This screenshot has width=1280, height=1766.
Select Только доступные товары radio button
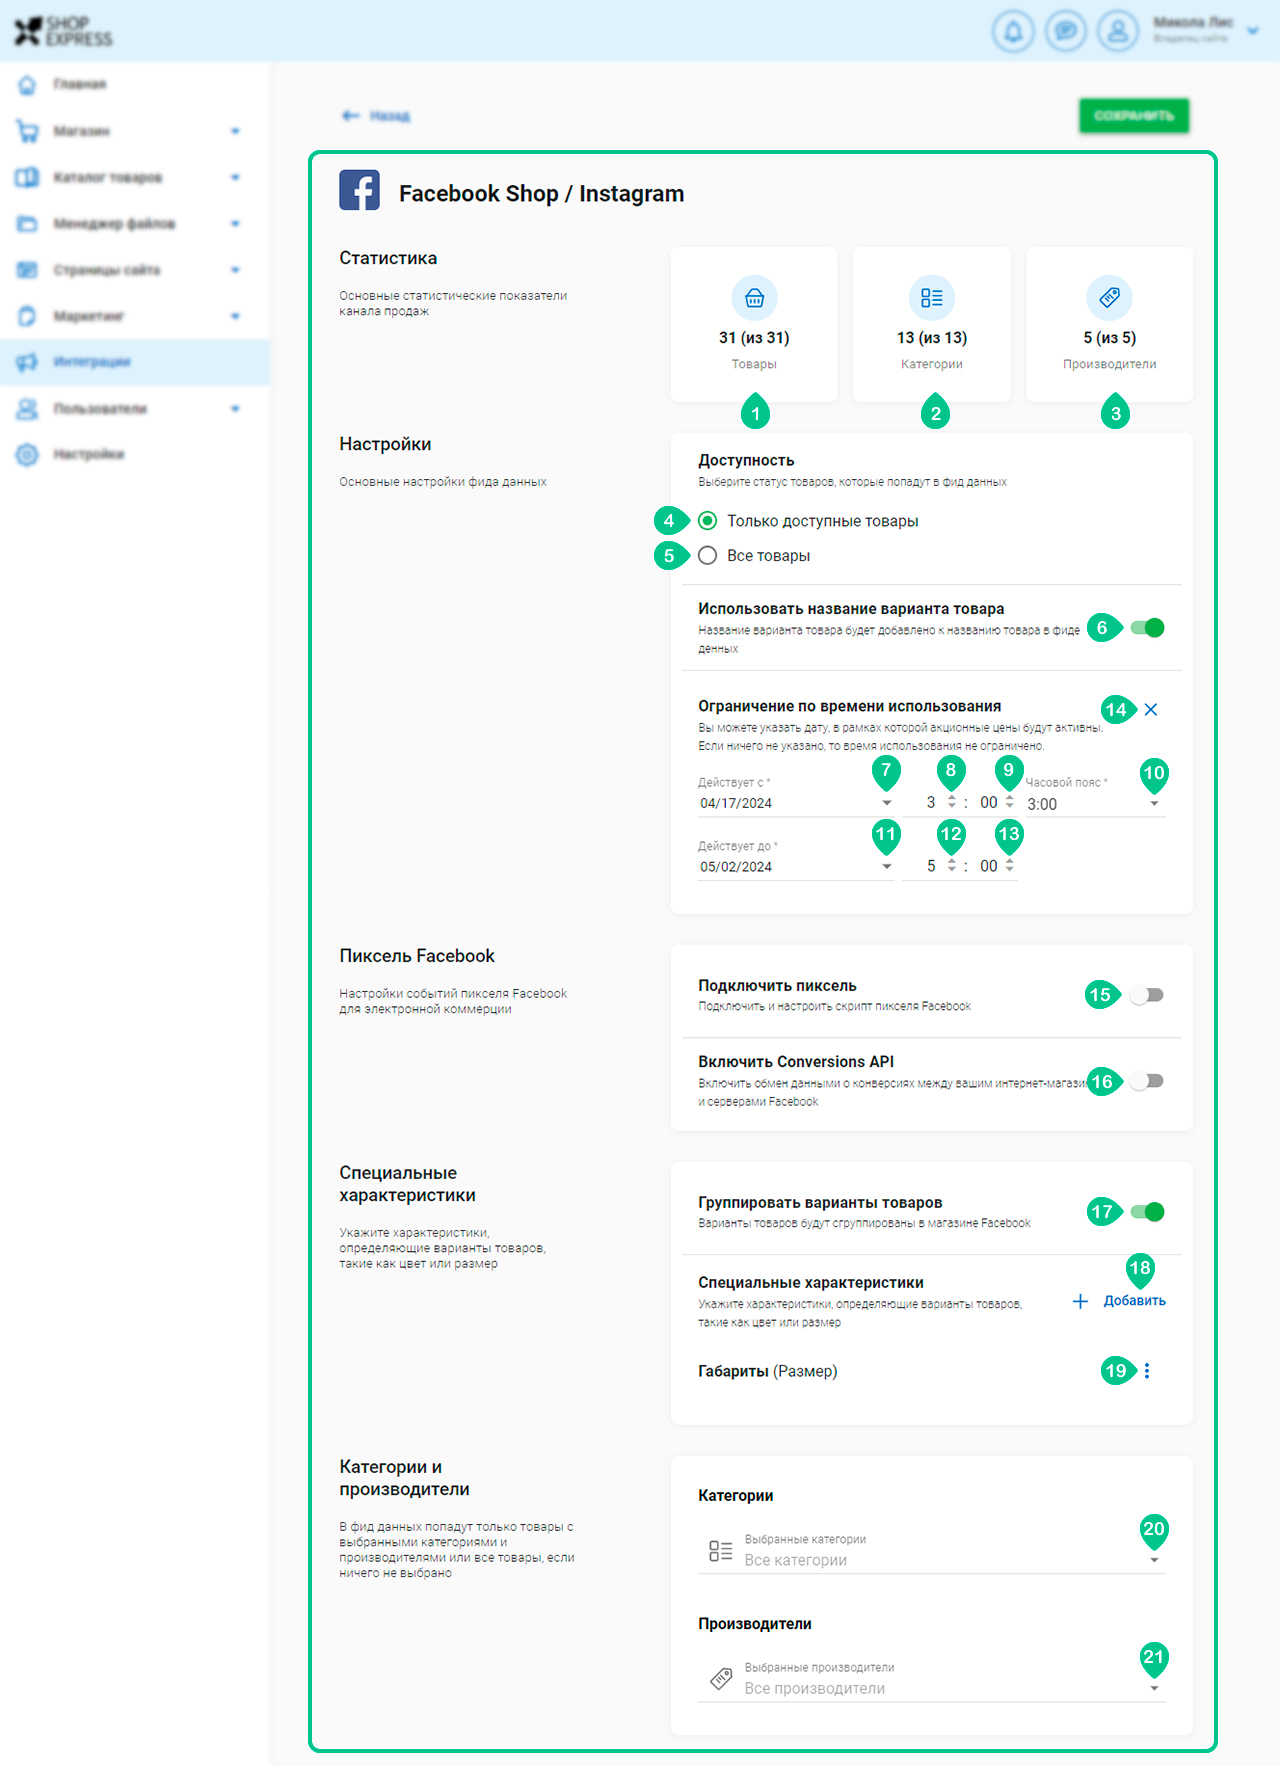pyautogui.click(x=708, y=521)
